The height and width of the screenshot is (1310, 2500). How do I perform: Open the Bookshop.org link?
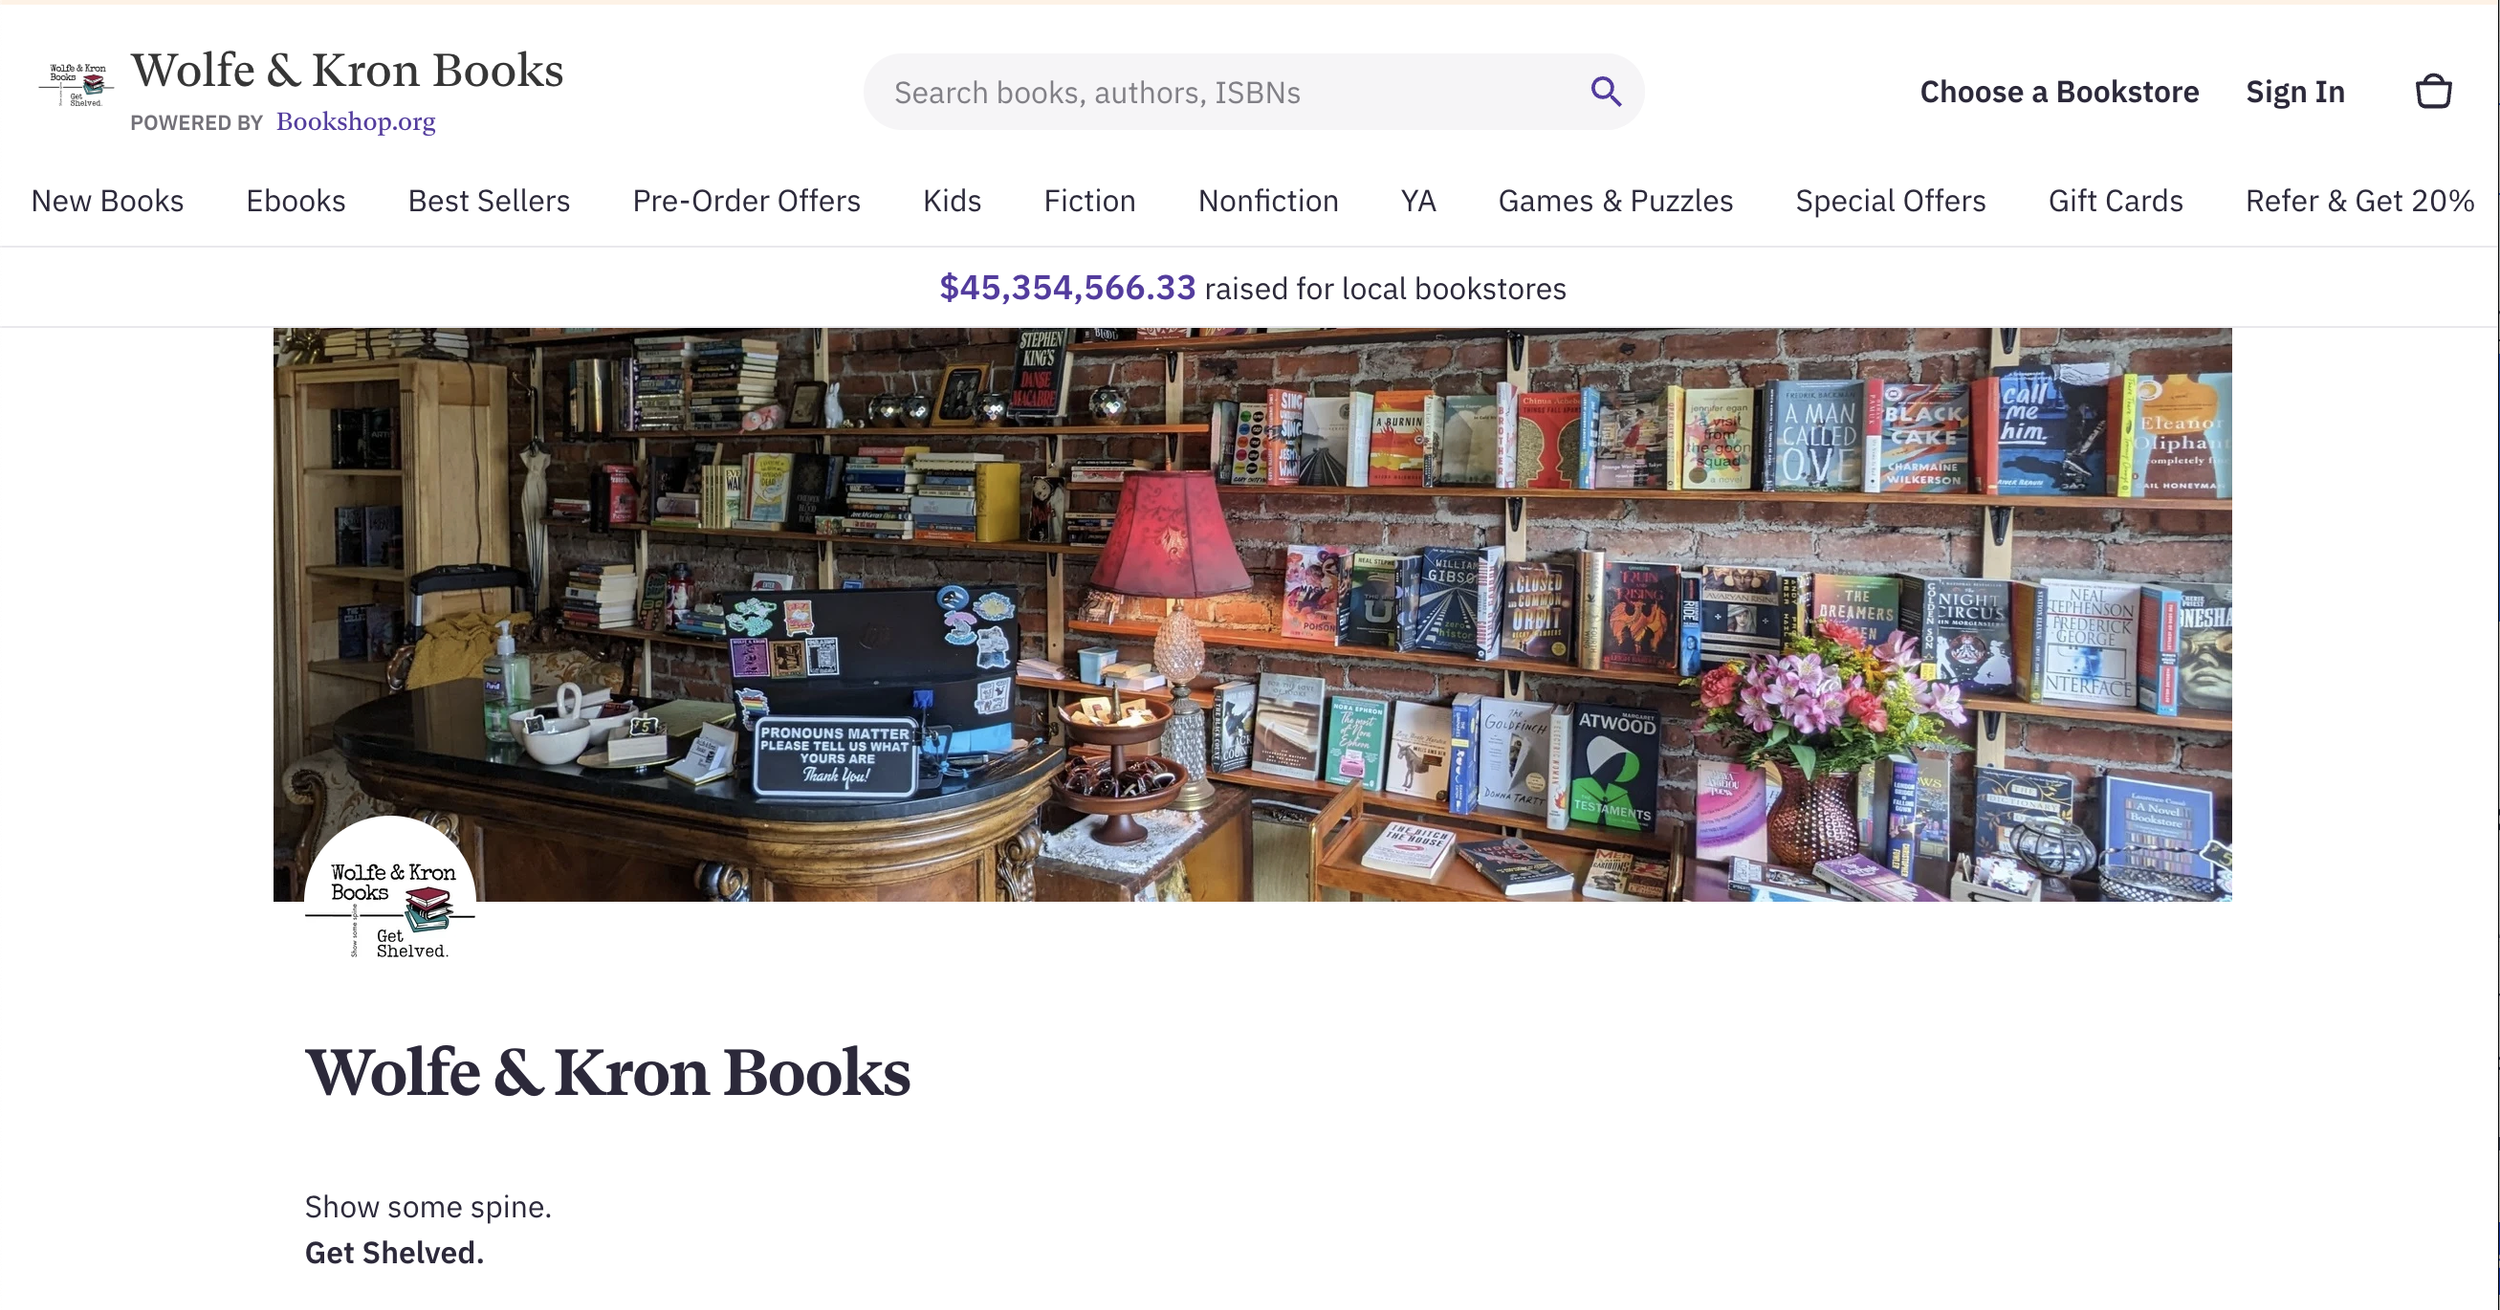(356, 122)
